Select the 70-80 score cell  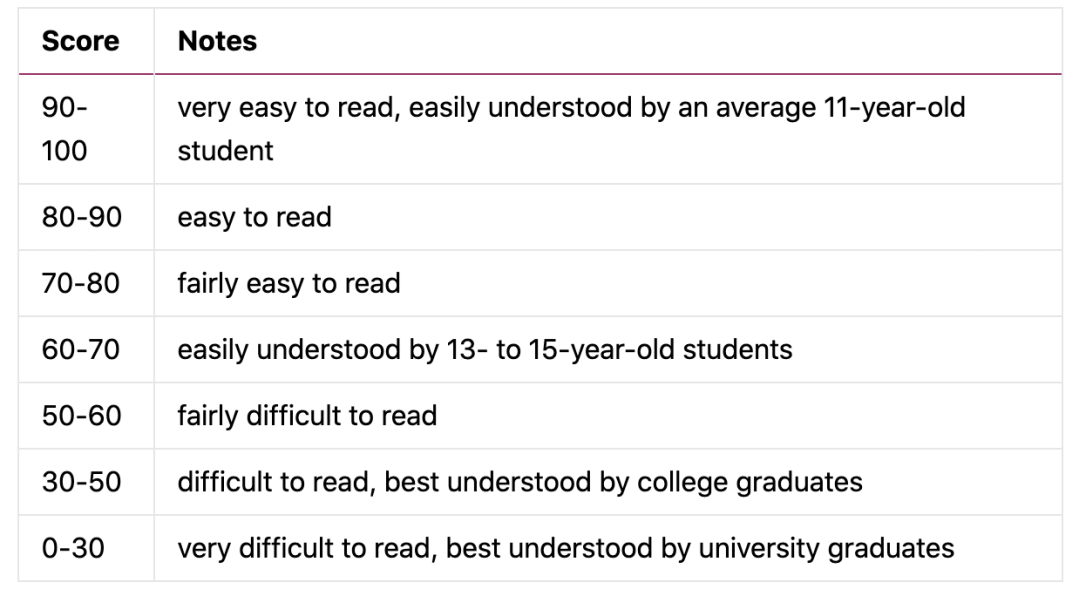[81, 283]
